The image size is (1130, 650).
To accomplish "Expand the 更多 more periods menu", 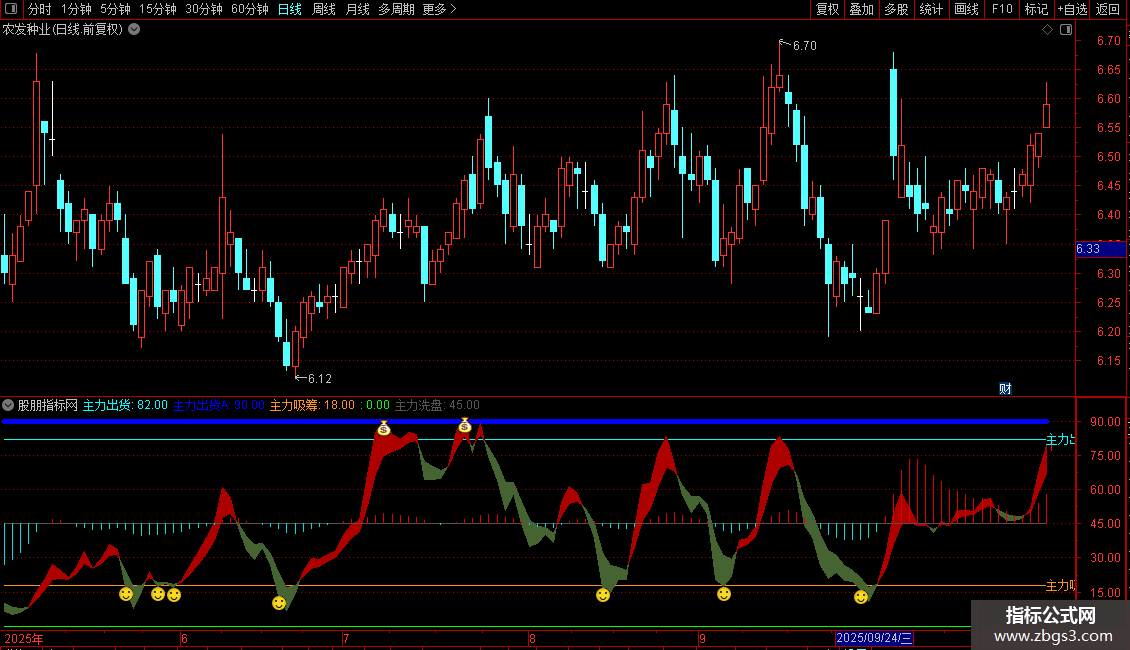I will [x=440, y=9].
